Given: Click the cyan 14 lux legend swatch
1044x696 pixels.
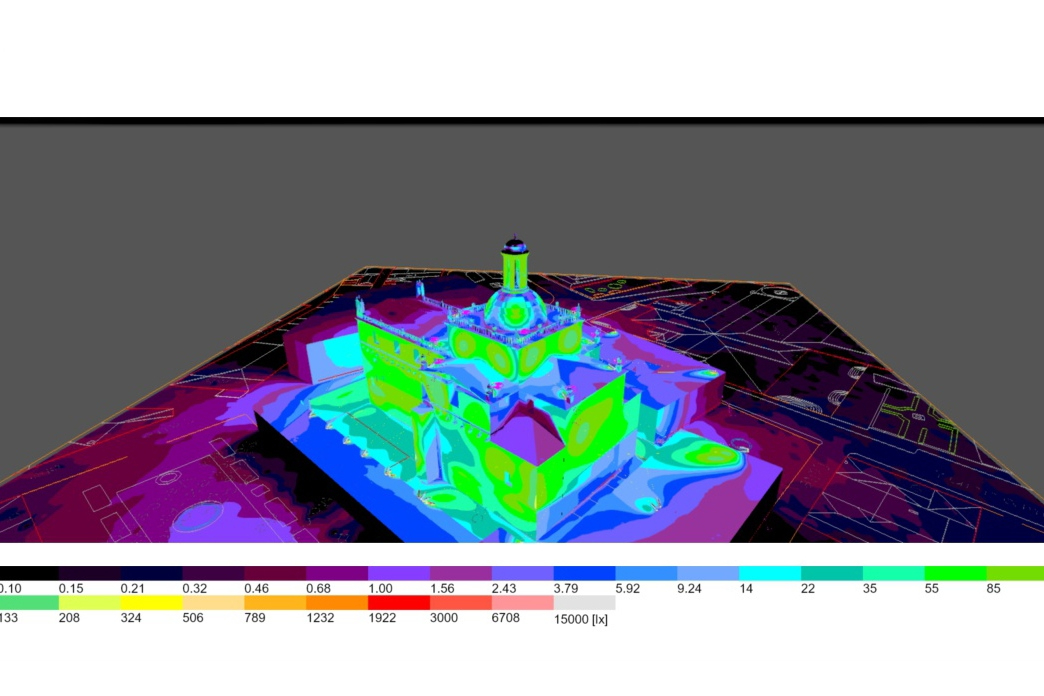Looking at the screenshot, I should [769, 574].
